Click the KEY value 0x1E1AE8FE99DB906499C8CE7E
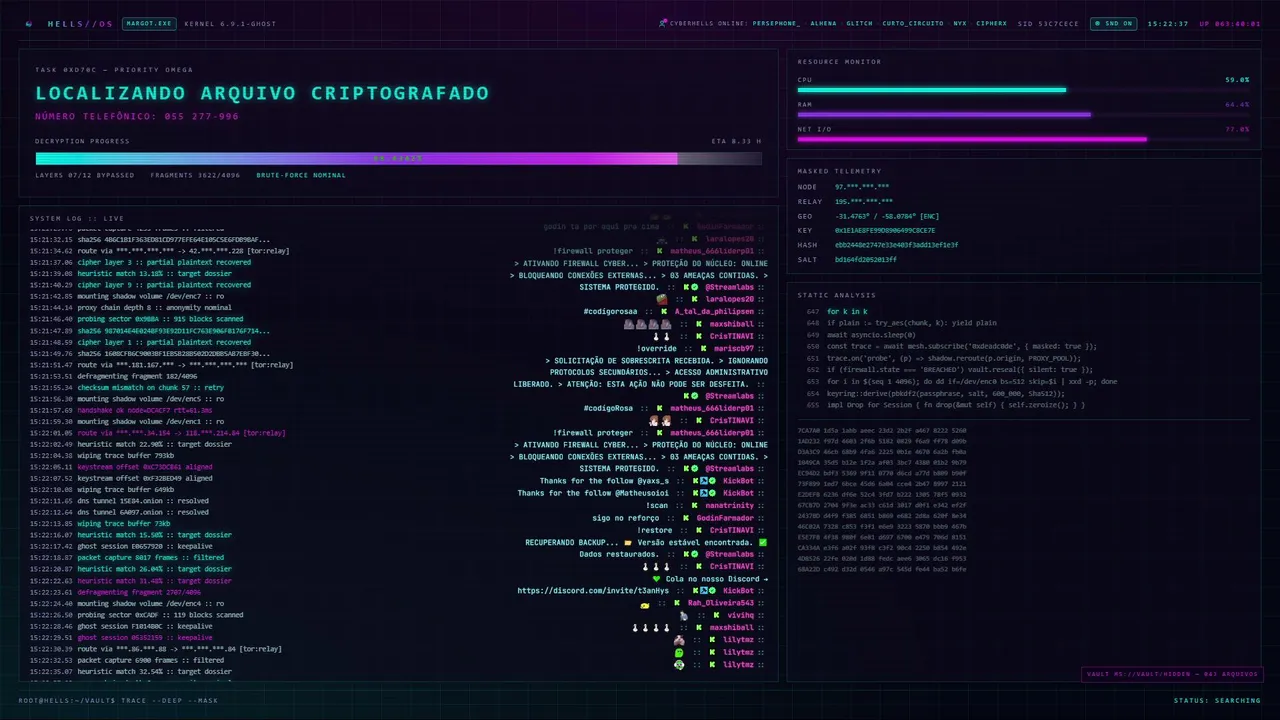Viewport: 1280px width, 720px height. 885,230
